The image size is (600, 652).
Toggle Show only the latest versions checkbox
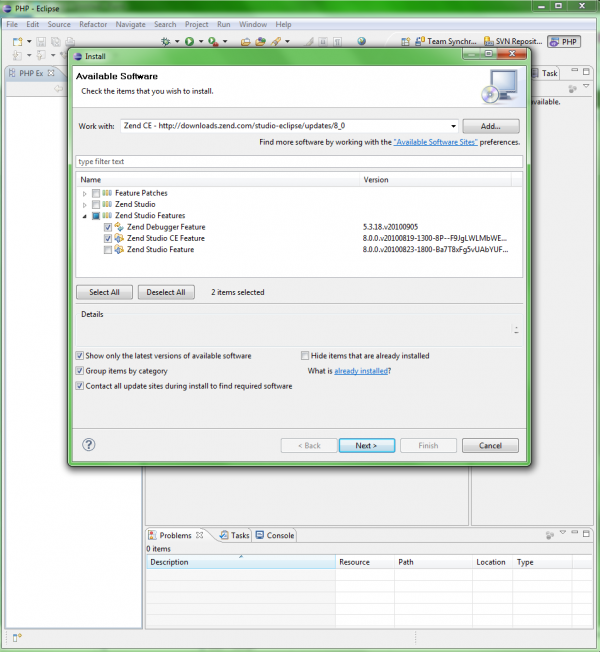[x=79, y=356]
